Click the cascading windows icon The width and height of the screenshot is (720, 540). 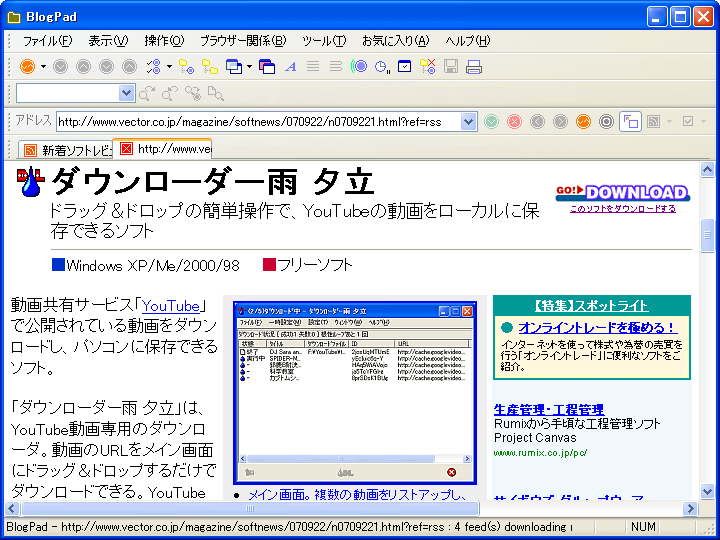(x=234, y=67)
